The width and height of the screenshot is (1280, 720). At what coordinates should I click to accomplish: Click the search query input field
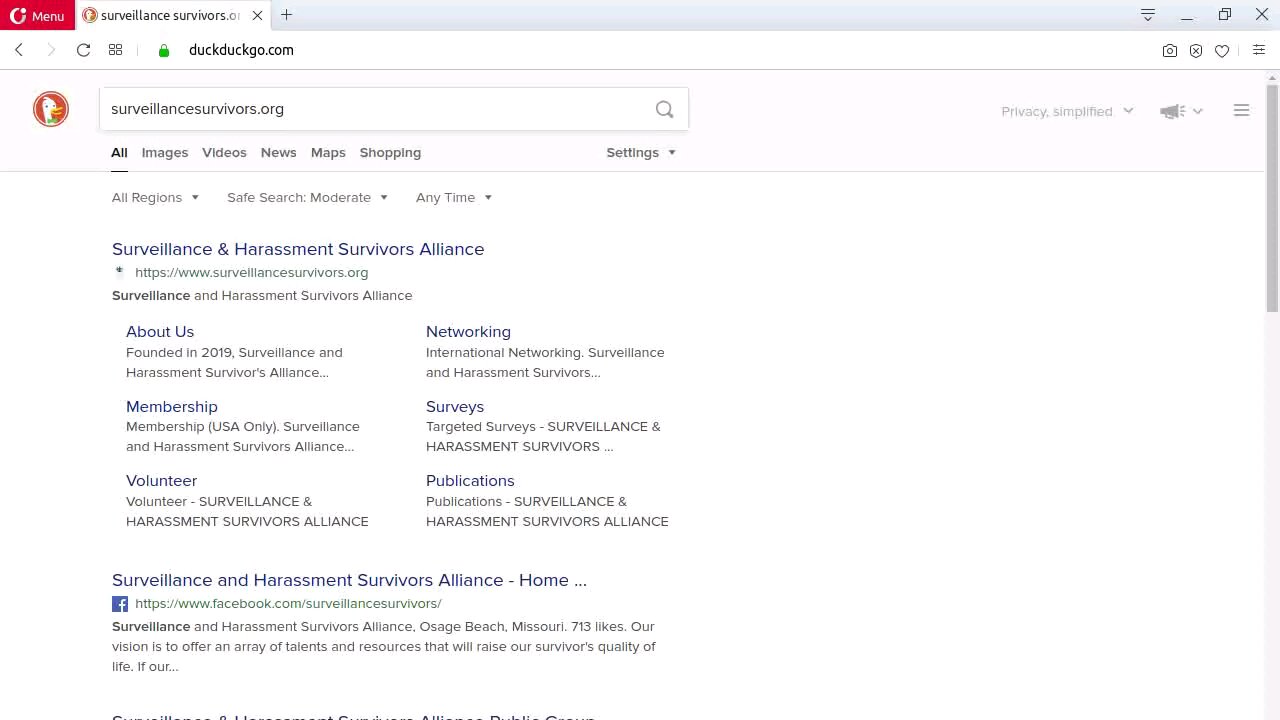[375, 109]
